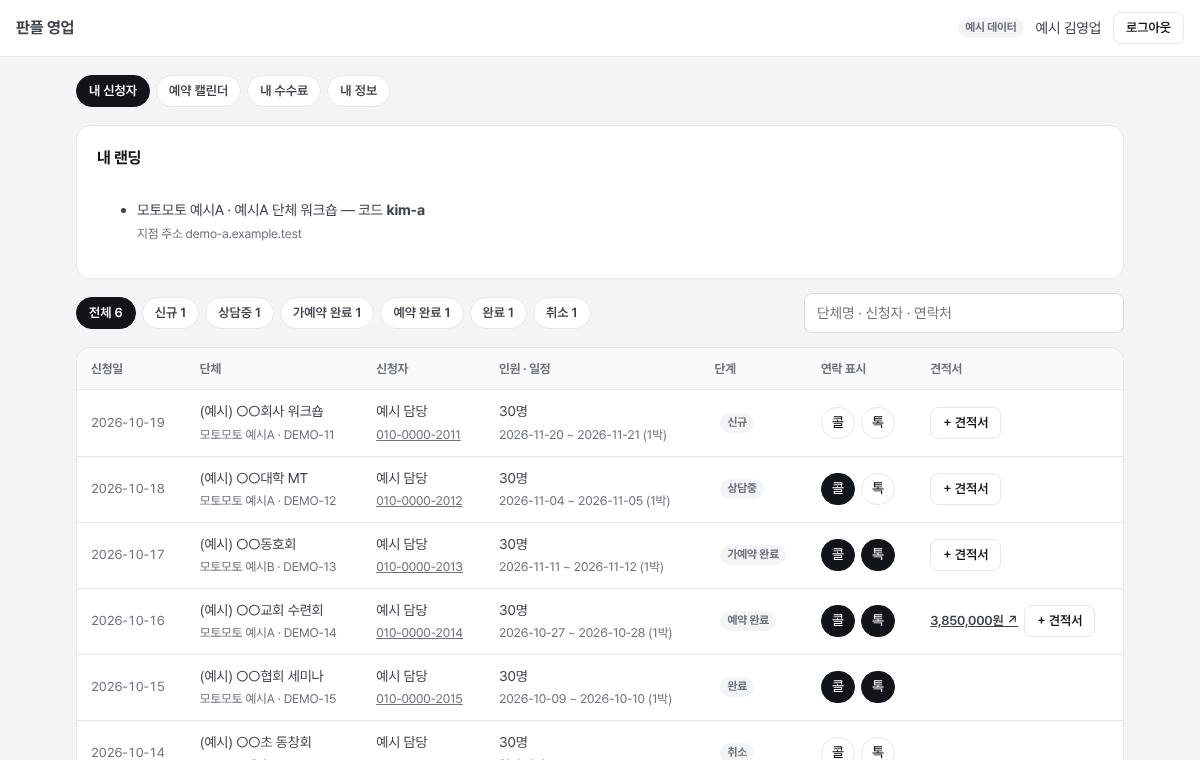1200x760 pixels.
Task: Call phone number 010-0000-2011
Action: click(418, 435)
